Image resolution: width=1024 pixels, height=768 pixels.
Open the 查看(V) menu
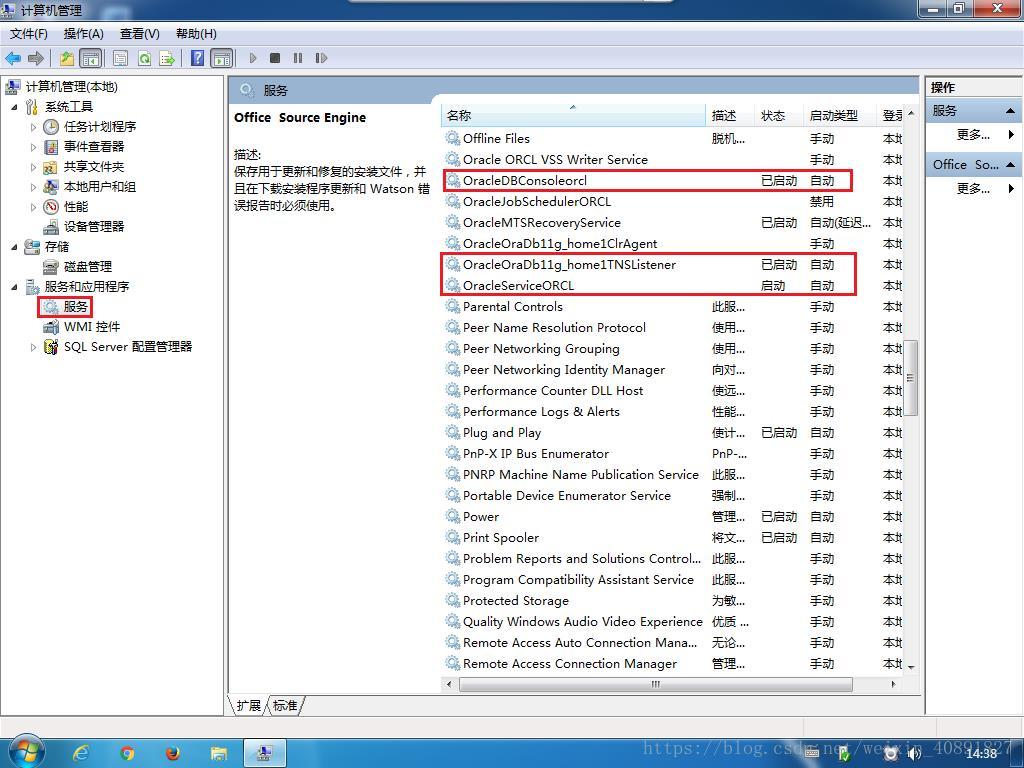point(140,34)
